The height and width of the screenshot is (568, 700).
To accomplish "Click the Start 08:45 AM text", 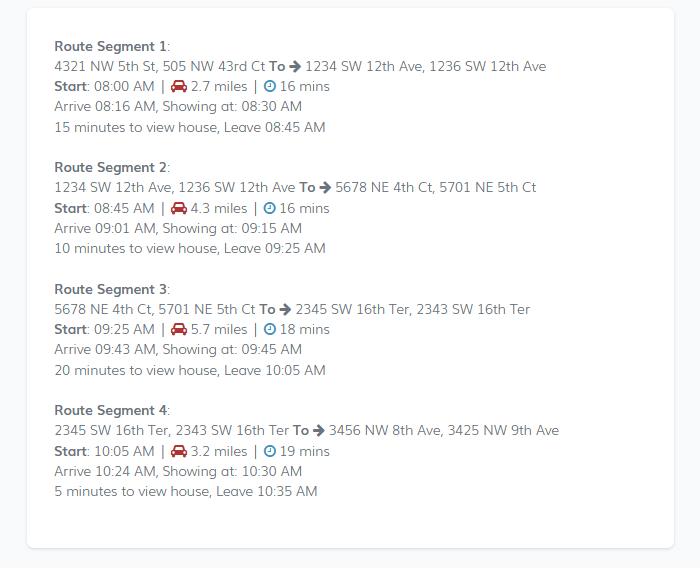I will (104, 208).
